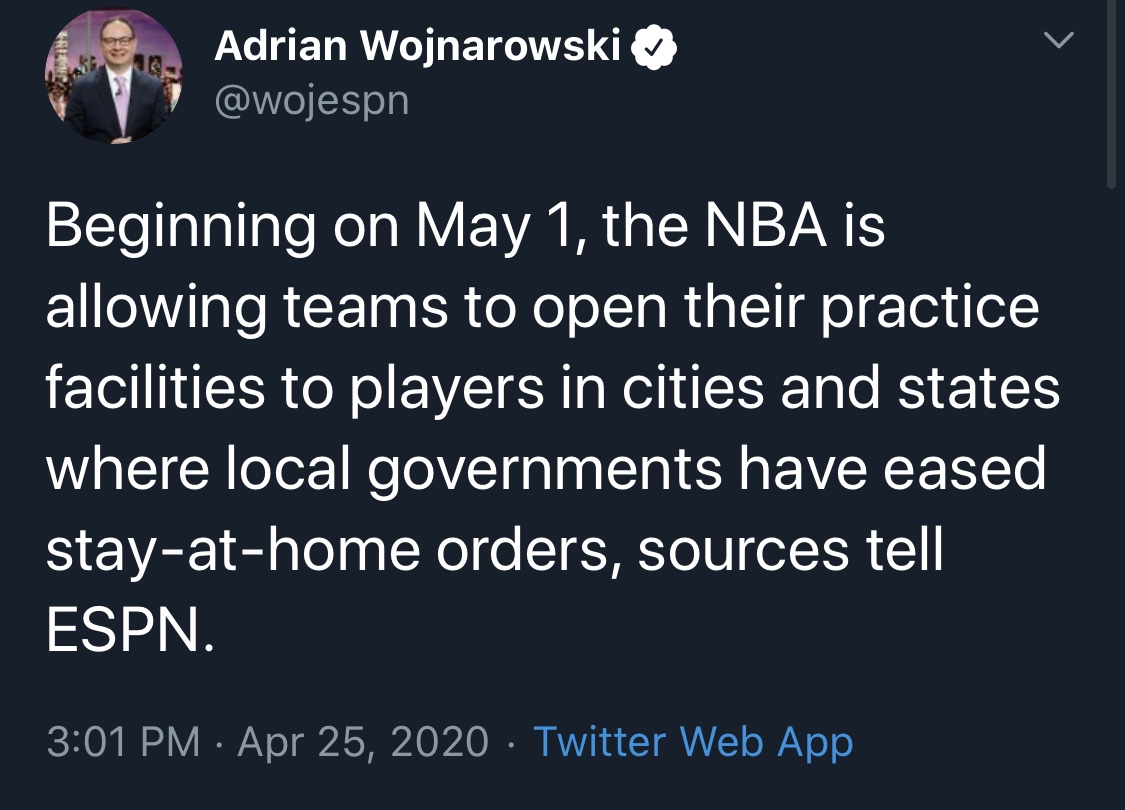Click the Twitter Web App source link
The image size is (1125, 810).
(693, 742)
